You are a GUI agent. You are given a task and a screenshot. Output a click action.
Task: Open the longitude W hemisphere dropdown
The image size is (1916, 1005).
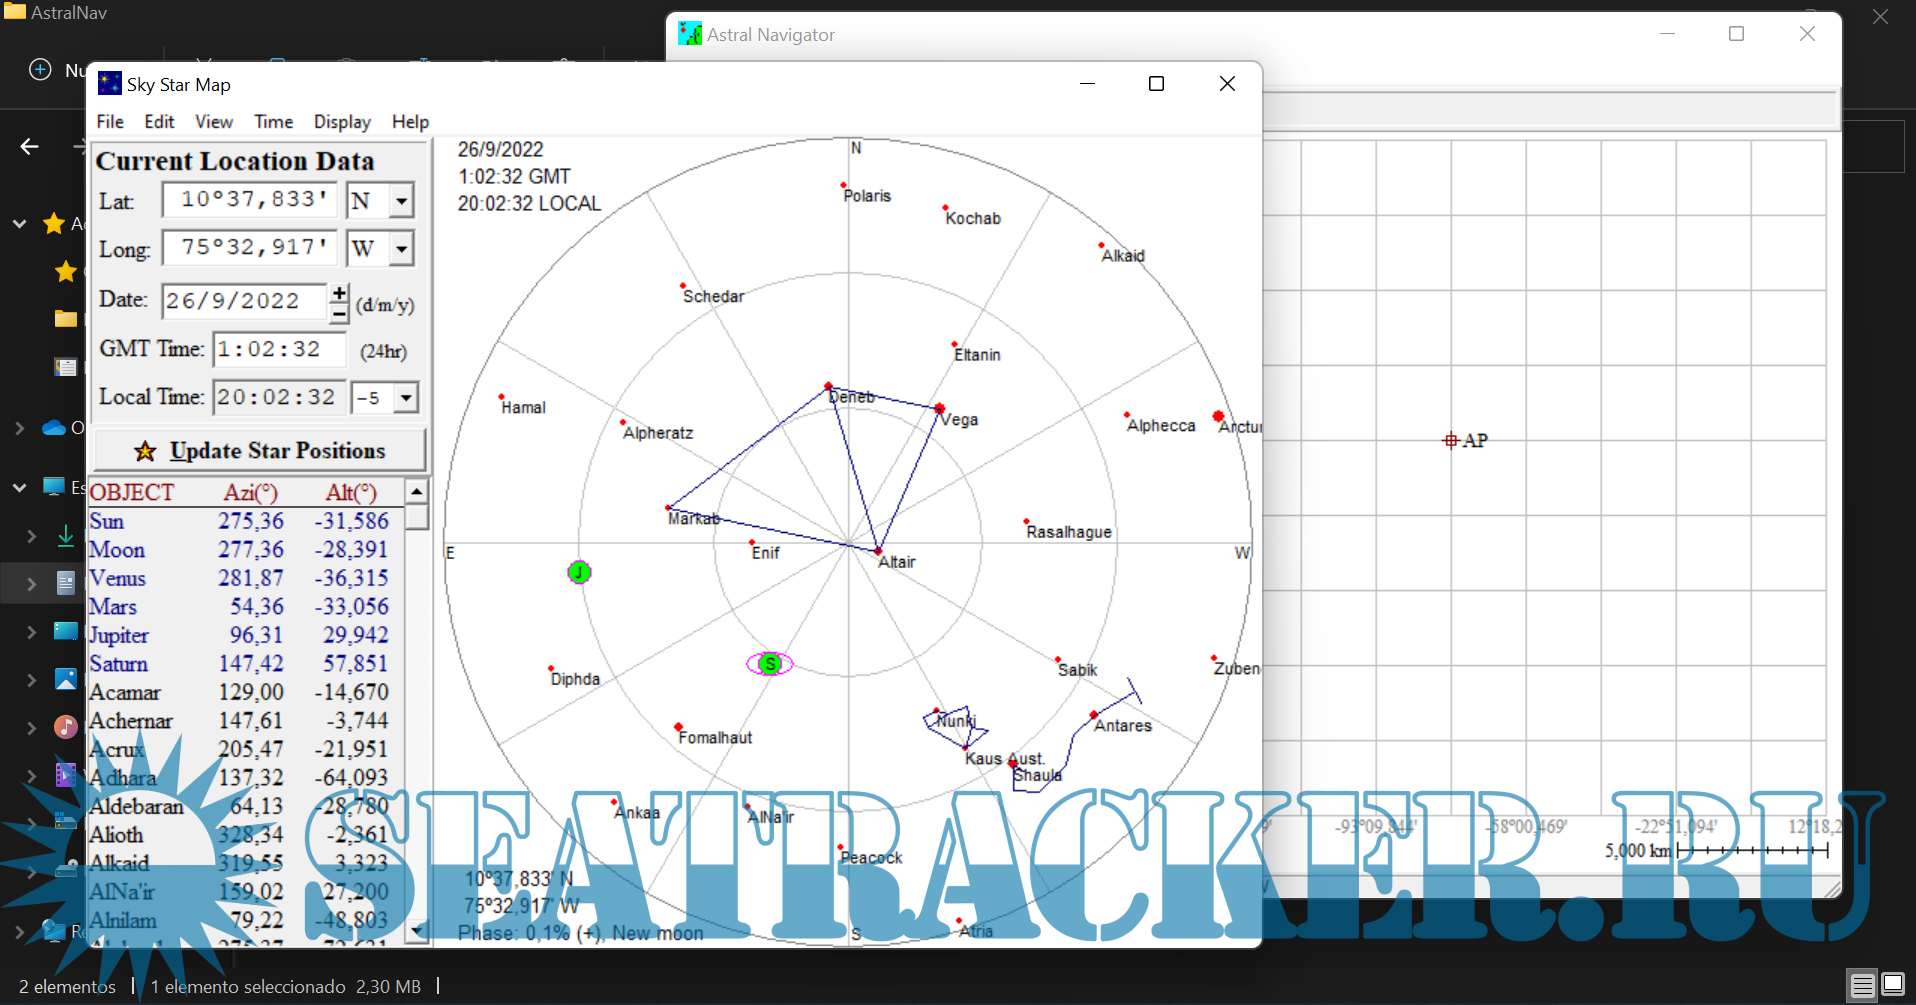(x=401, y=248)
